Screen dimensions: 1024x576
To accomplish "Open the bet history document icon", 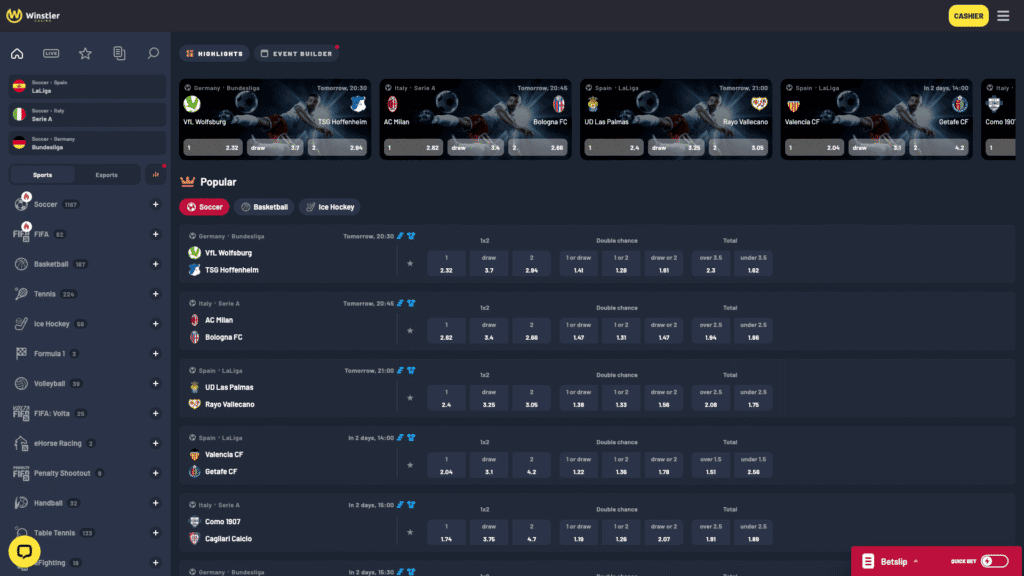I will (x=119, y=54).
